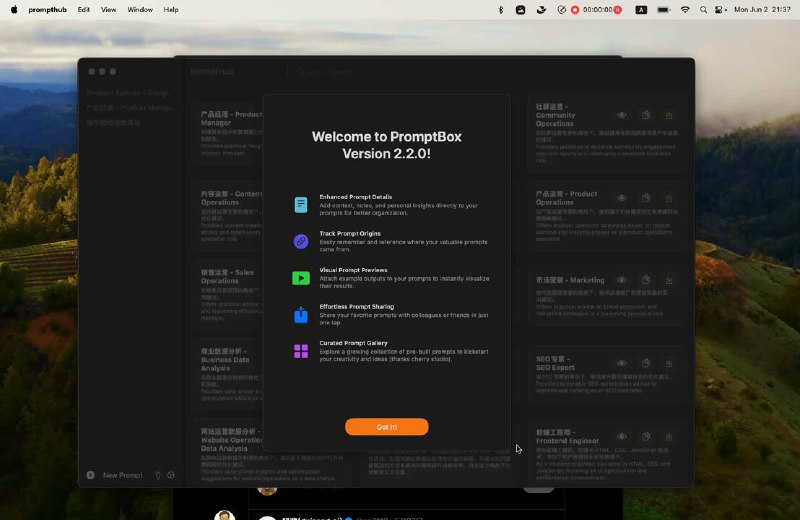This screenshot has height=520, width=800.
Task: Copy the SEO Expert prompt via copy icon
Action: point(646,363)
